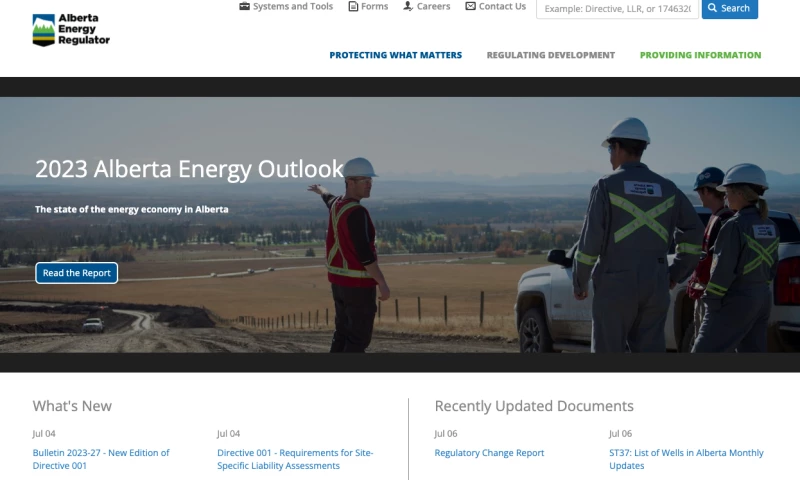Open Bulletin 2023-27 New Edition link
Screen dimensions: 800x480
coord(101,459)
